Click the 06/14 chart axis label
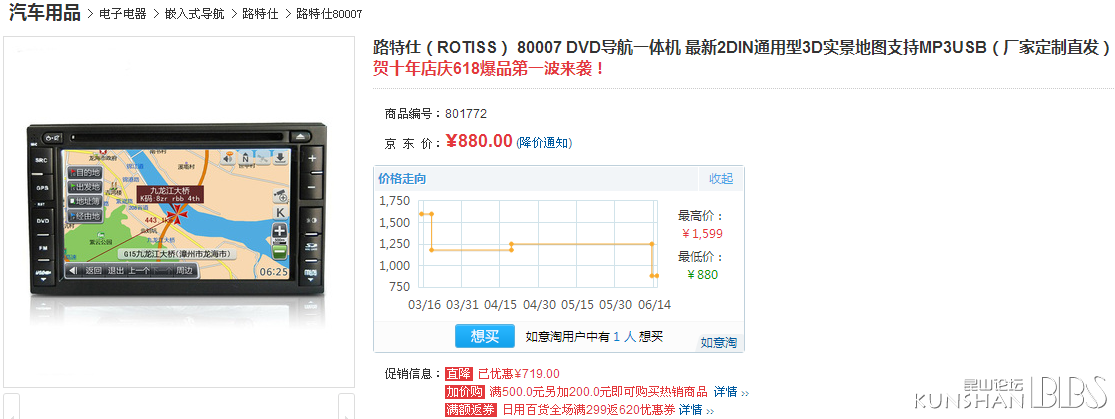Screen dimensions: 1115x419 coord(653,304)
